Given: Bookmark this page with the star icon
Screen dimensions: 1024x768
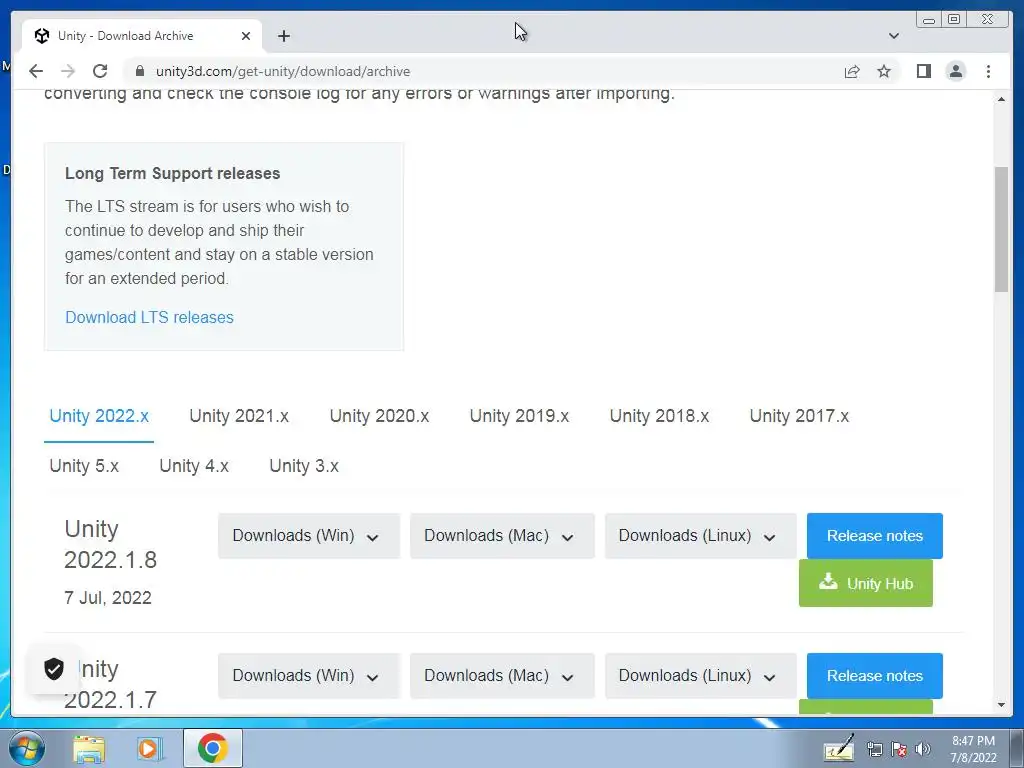Looking at the screenshot, I should click(884, 71).
